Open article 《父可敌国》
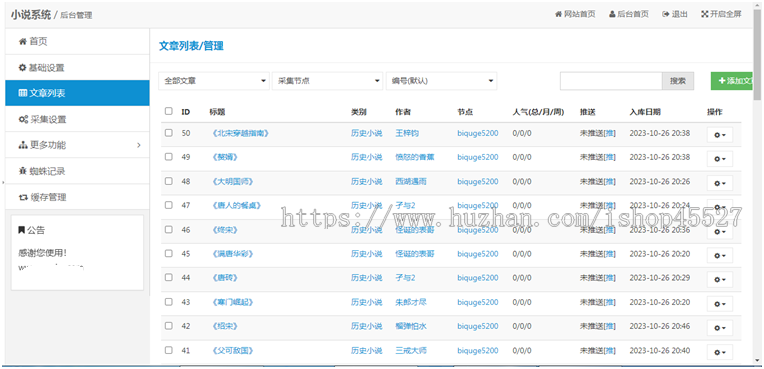Screen dimensions: 764x369 [x=232, y=350]
